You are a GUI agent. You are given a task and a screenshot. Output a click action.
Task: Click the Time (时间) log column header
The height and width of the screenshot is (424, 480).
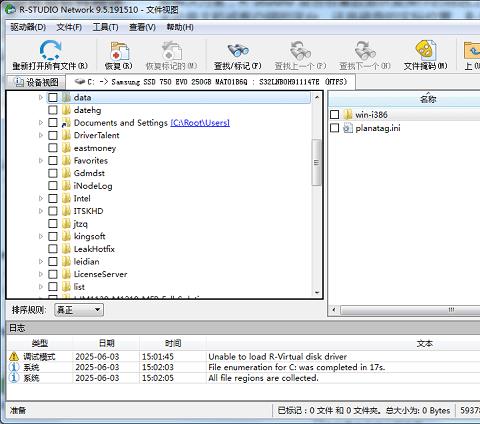coord(173,343)
